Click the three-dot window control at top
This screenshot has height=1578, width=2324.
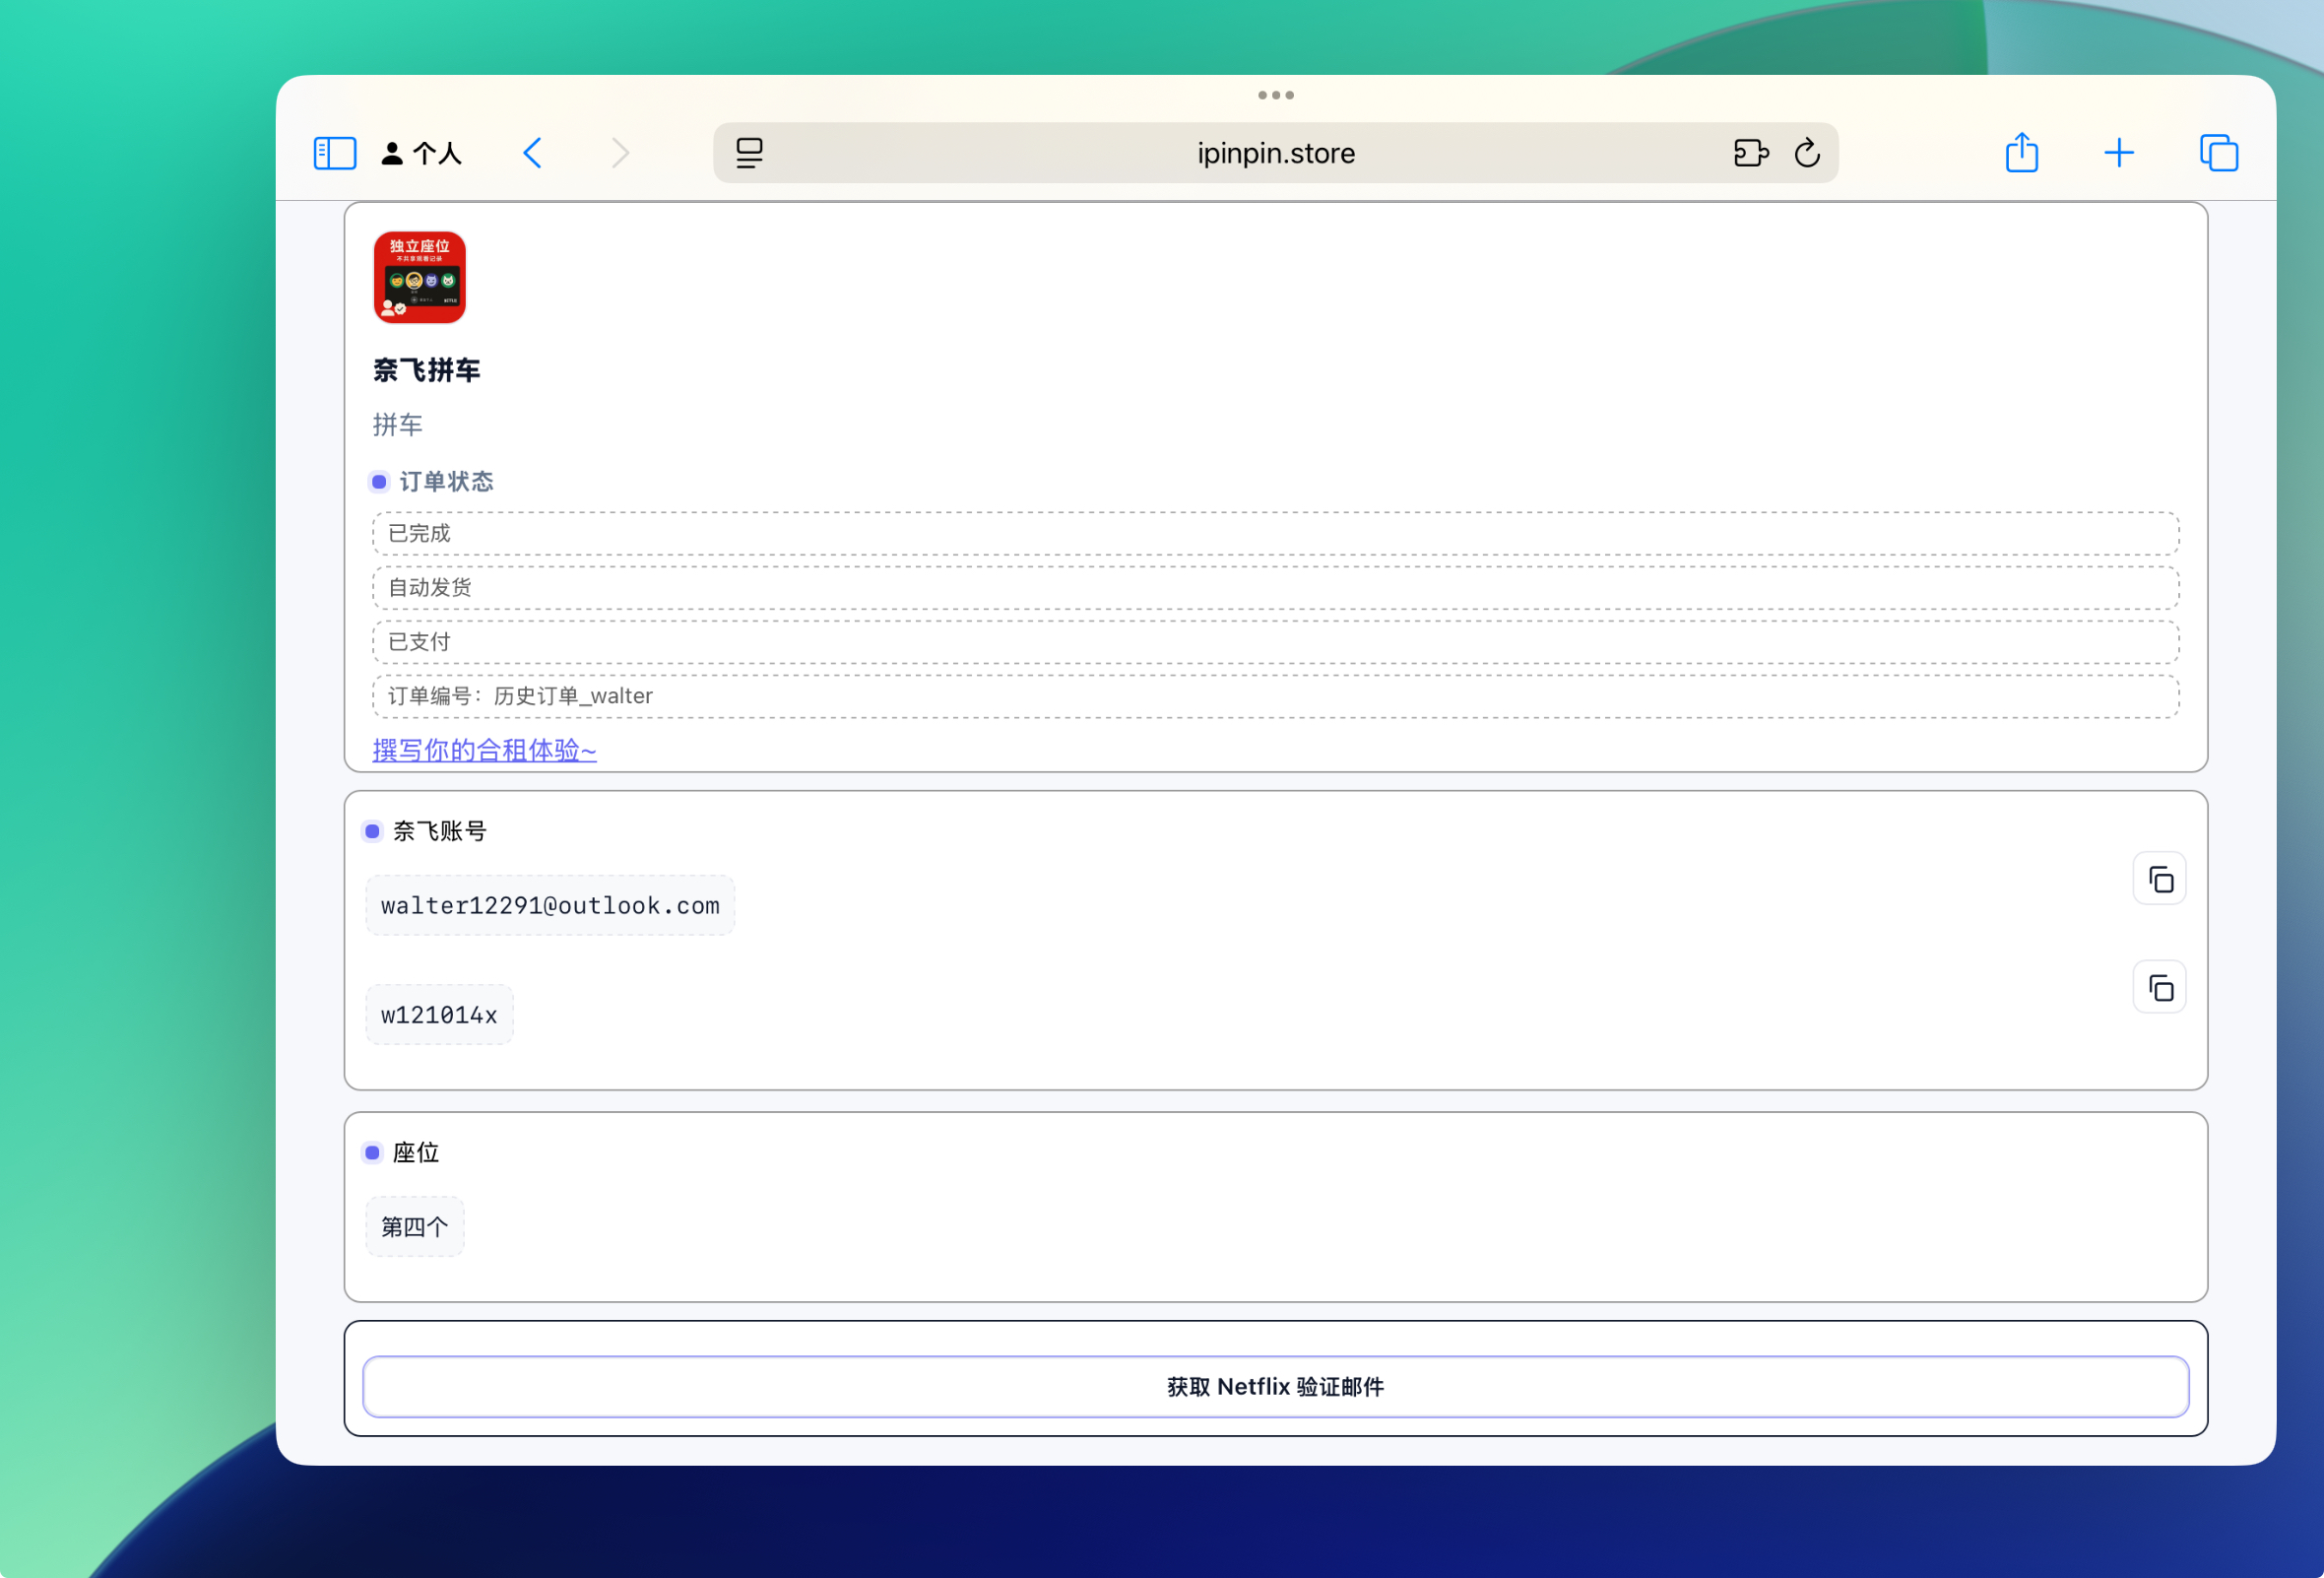tap(1275, 95)
